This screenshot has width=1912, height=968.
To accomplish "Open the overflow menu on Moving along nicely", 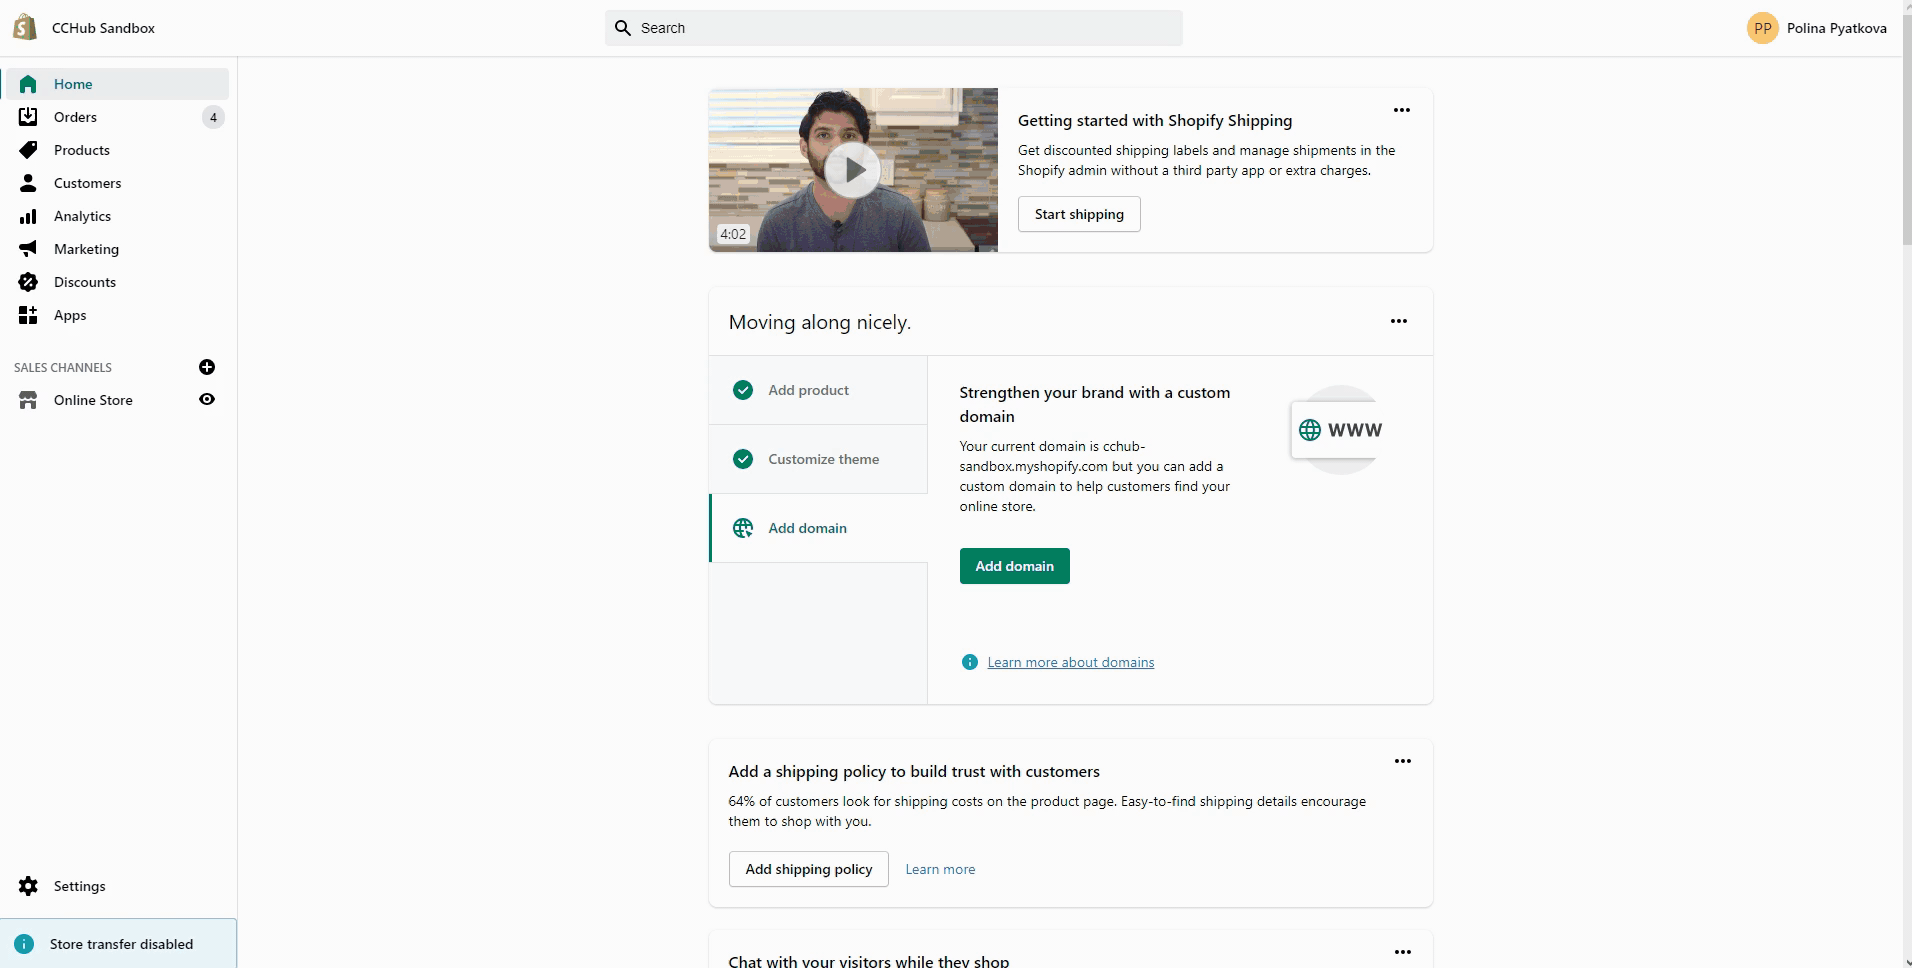I will (1398, 321).
